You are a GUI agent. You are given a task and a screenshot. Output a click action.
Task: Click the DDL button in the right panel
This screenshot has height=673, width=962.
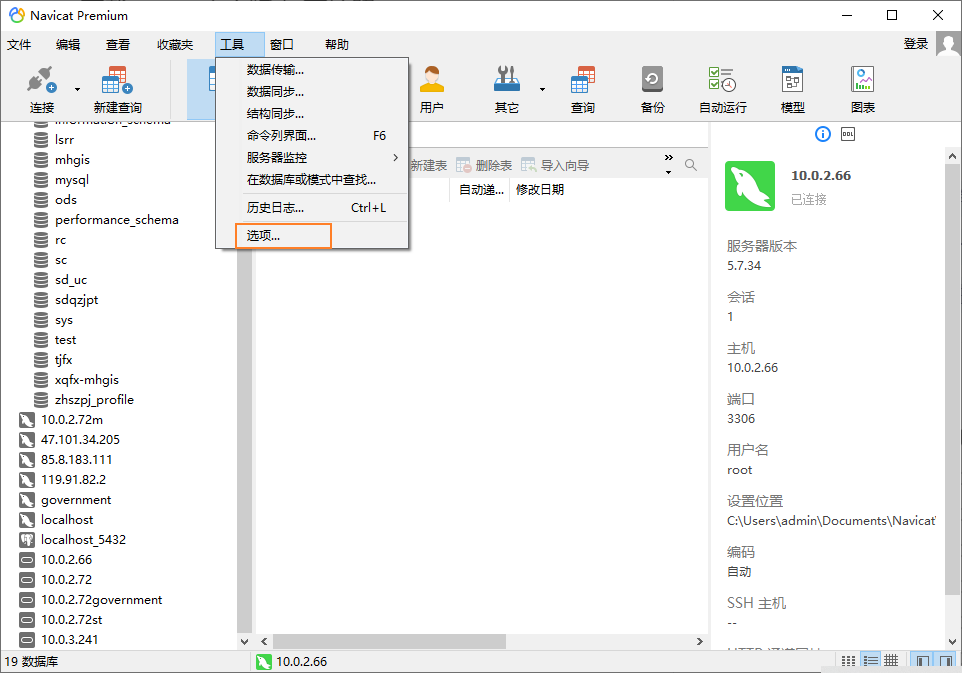tap(847, 133)
